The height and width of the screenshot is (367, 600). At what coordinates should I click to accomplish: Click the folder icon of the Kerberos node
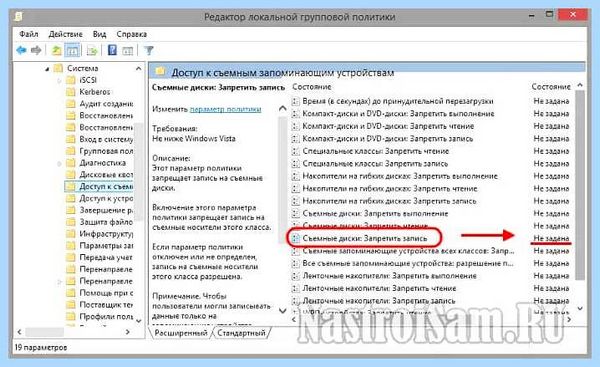71,92
